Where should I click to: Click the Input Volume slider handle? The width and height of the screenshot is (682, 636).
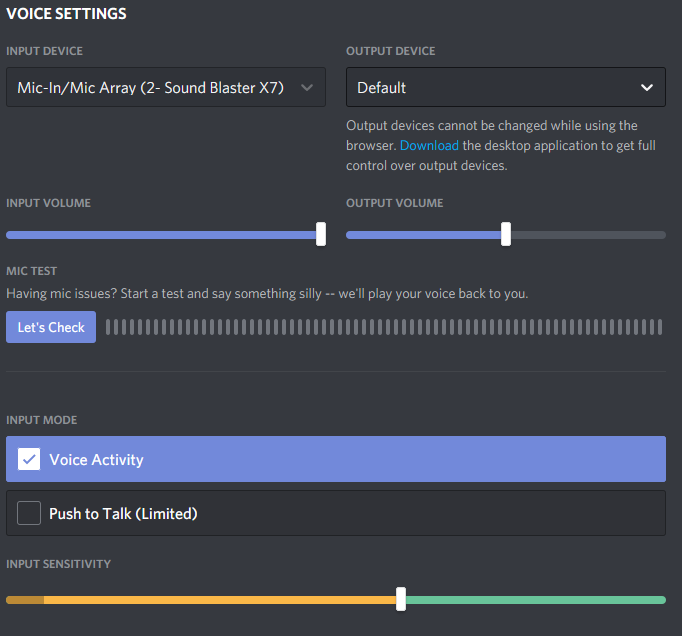coord(321,234)
